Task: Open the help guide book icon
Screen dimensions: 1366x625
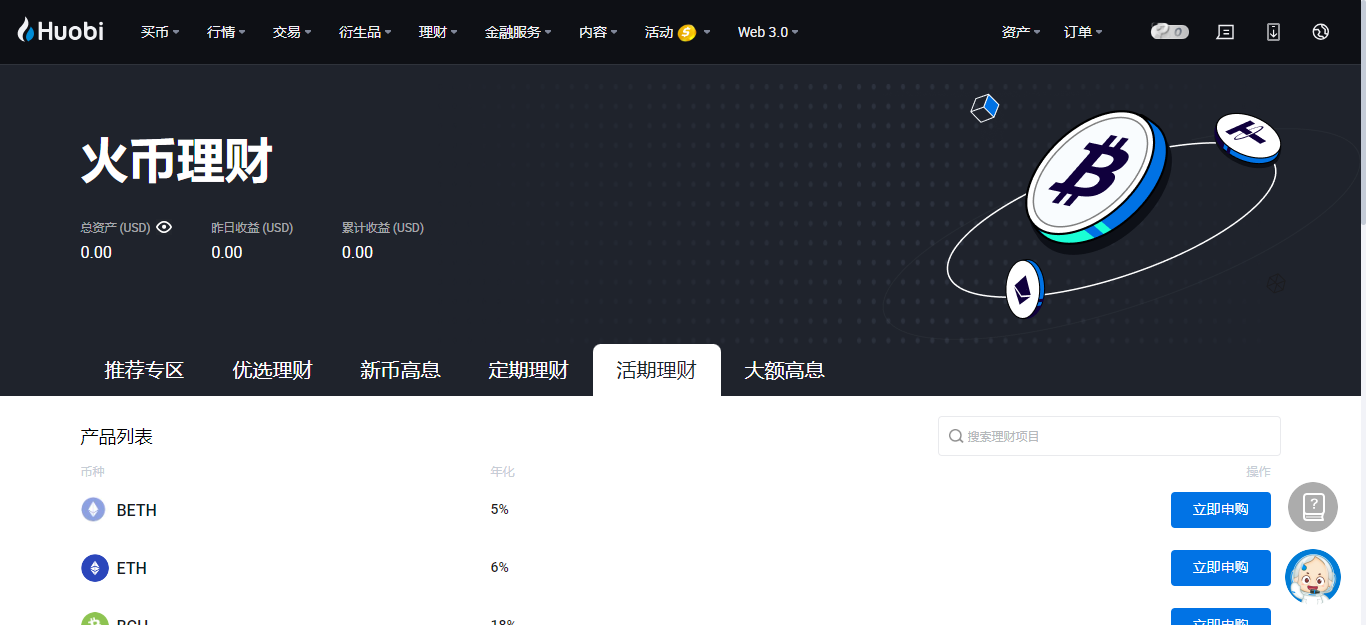Action: tap(1313, 507)
